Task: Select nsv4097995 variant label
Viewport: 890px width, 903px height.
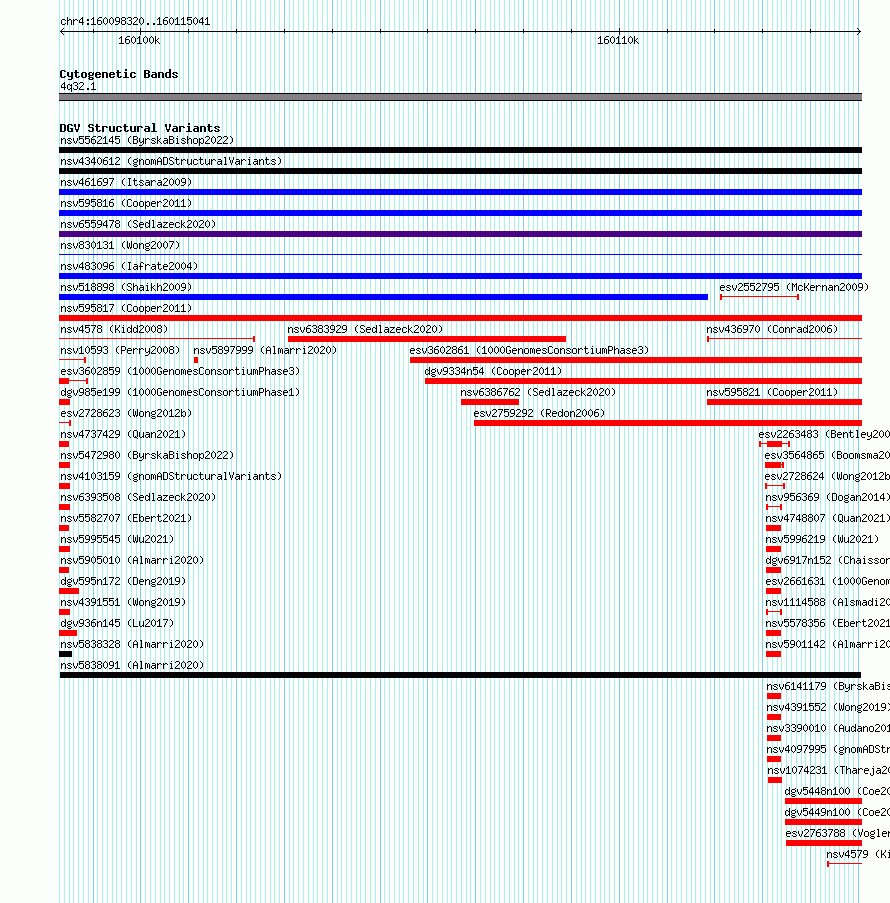Action: pos(828,749)
